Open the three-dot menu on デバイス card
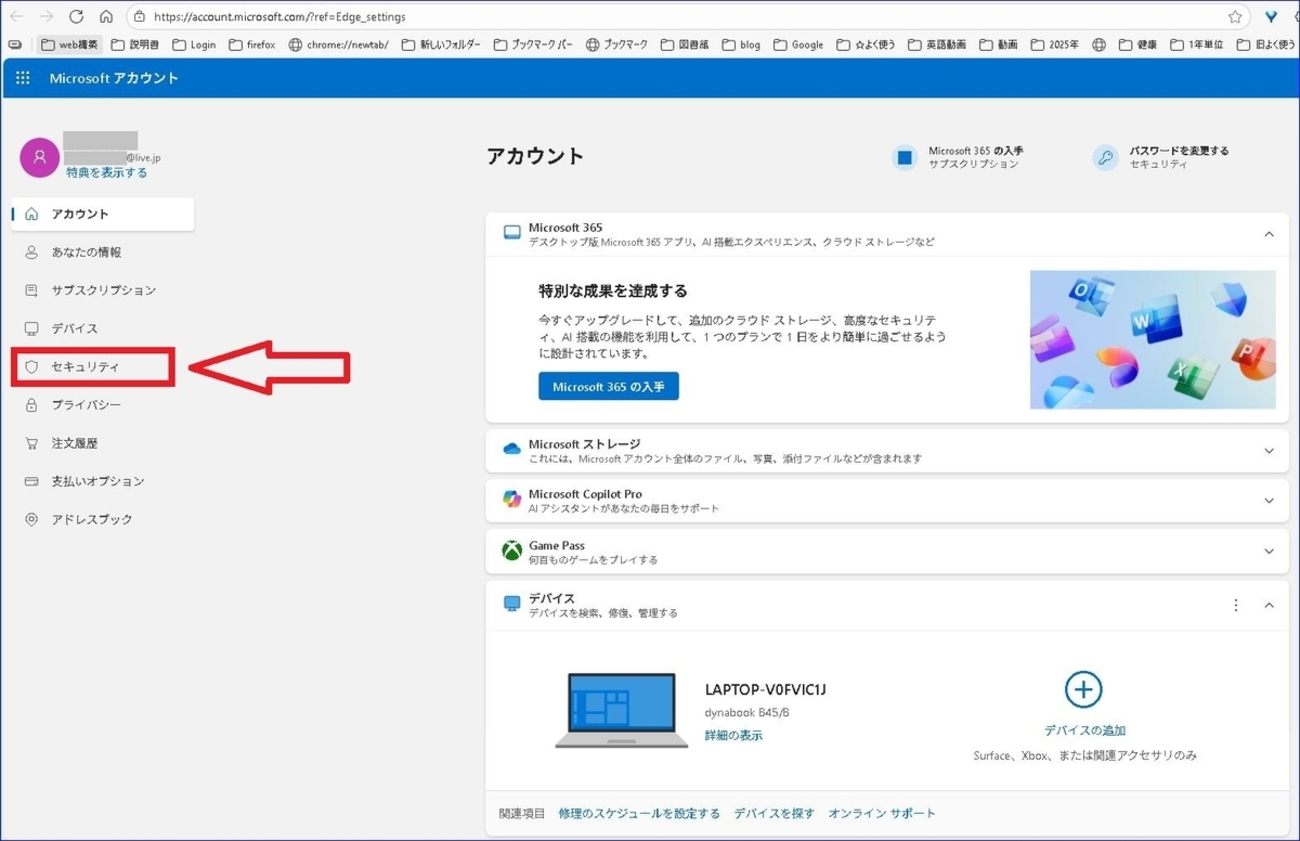Viewport: 1300px width, 841px height. pos(1235,604)
